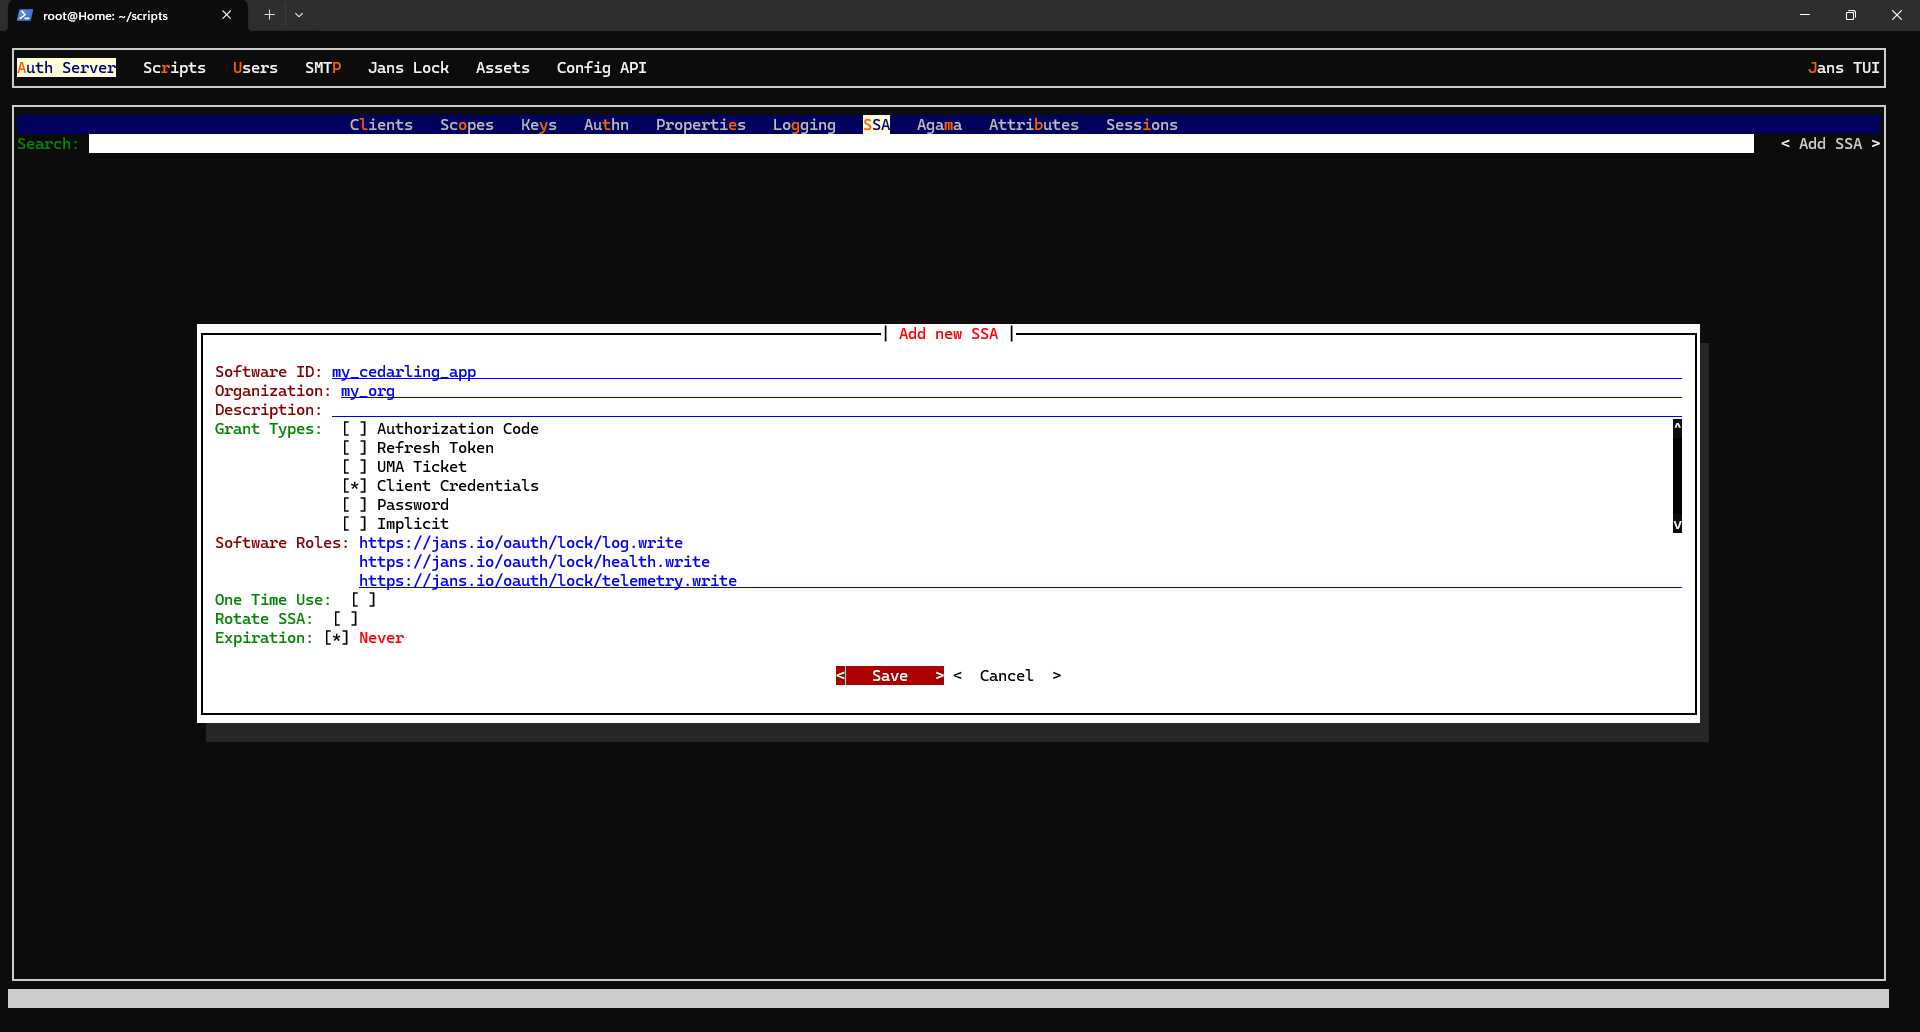This screenshot has width=1920, height=1032.
Task: Open a new terminal tab
Action: click(269, 15)
